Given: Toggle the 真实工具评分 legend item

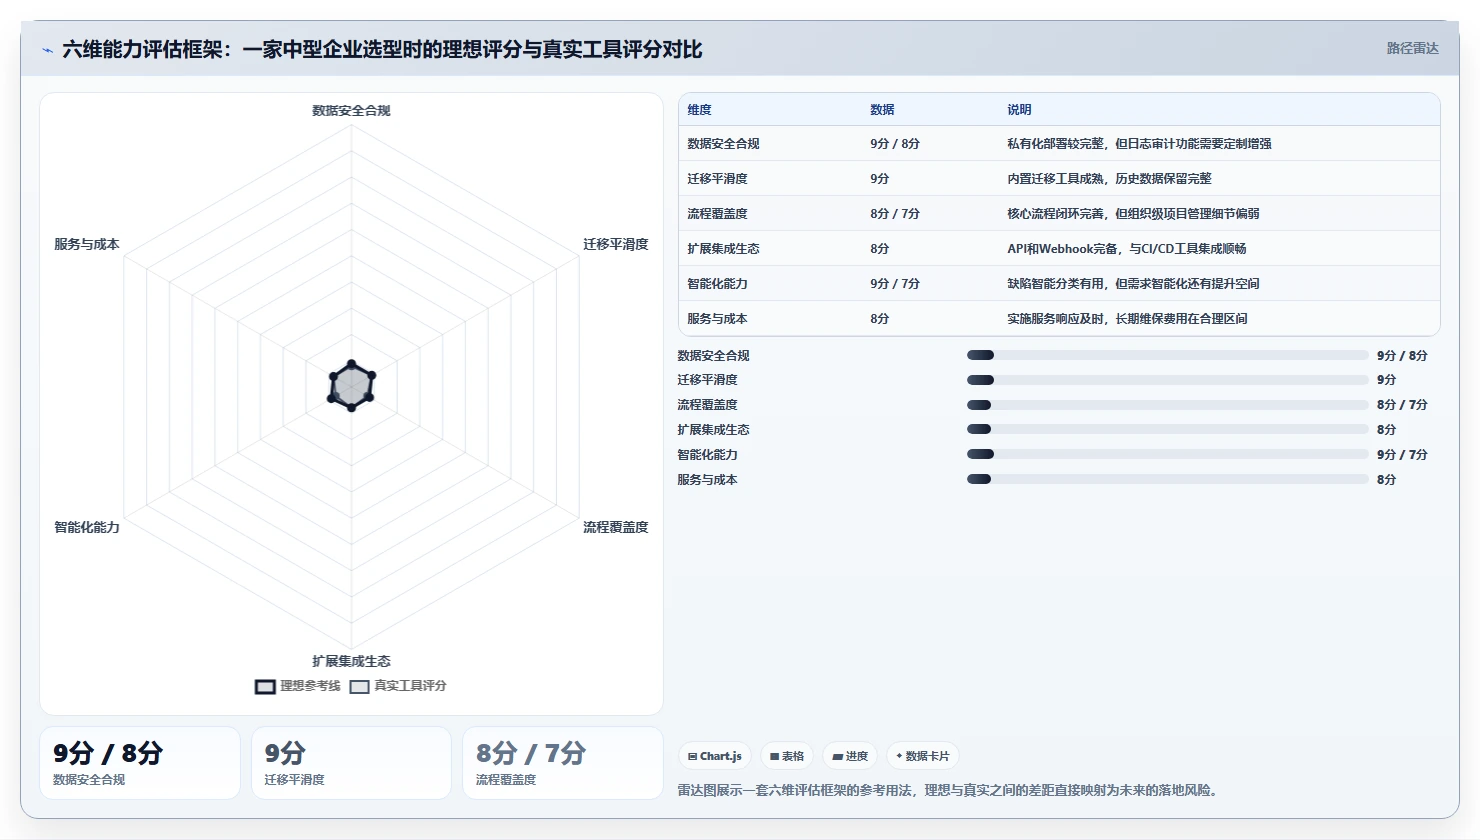Looking at the screenshot, I should (398, 686).
